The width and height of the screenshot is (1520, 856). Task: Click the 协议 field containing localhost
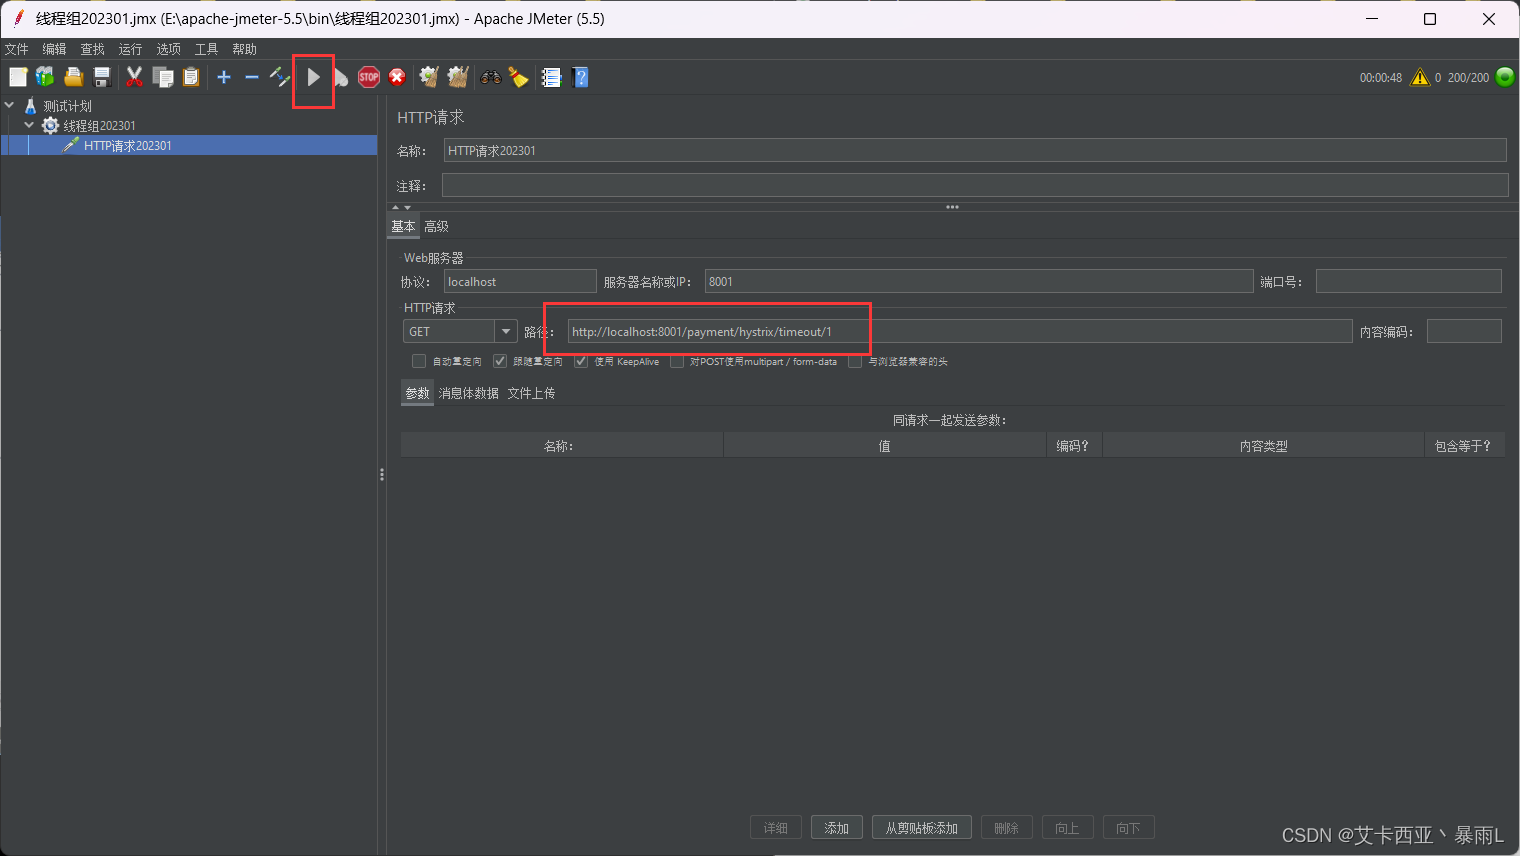(x=520, y=281)
